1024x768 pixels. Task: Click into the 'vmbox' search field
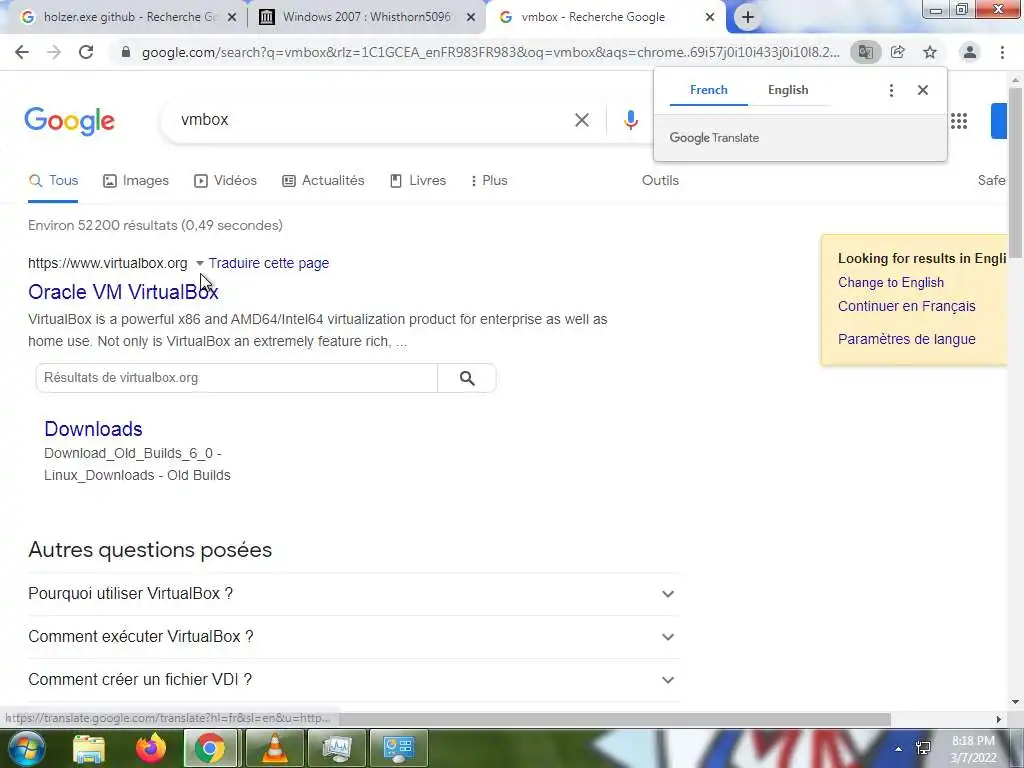[372, 120]
